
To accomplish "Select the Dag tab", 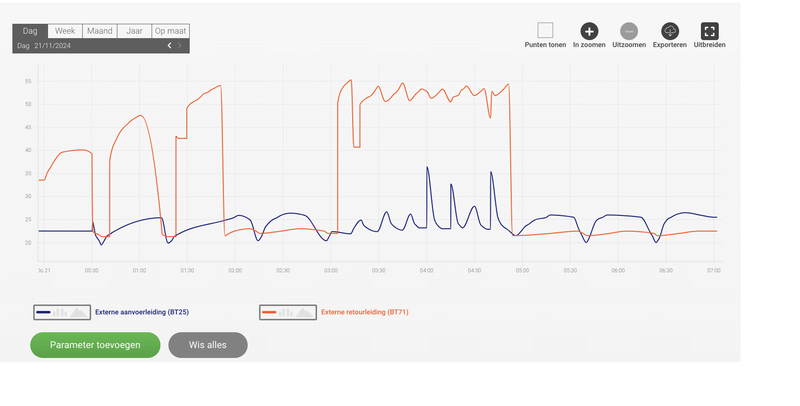I will (x=30, y=31).
